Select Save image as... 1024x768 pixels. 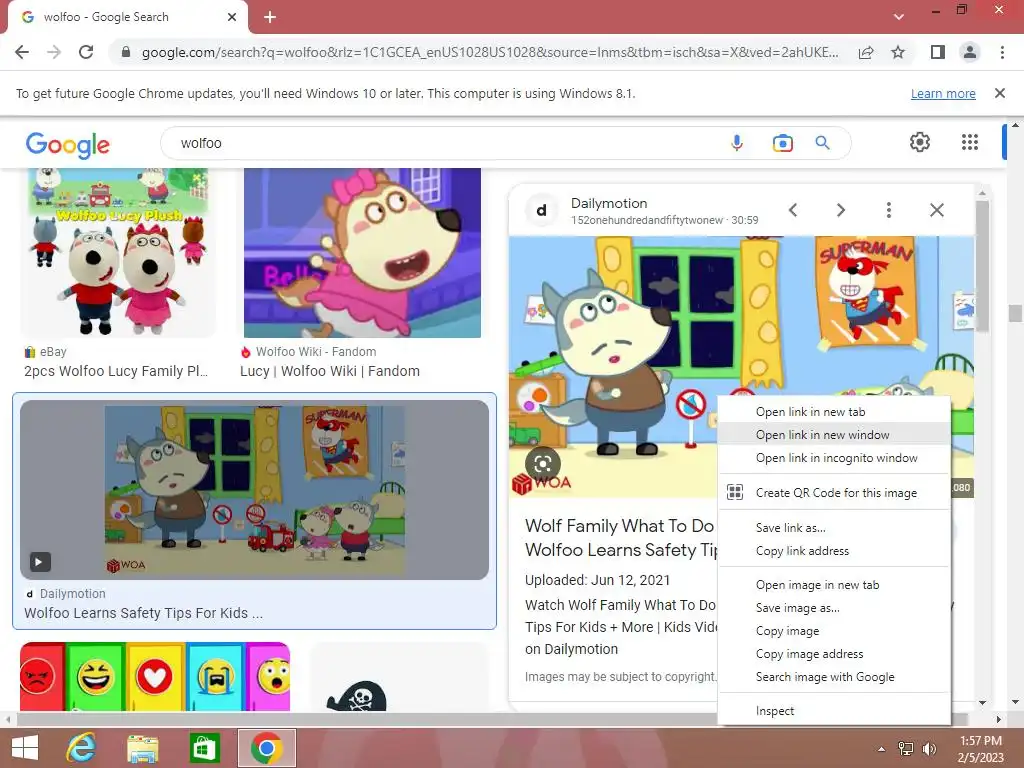coord(833,608)
